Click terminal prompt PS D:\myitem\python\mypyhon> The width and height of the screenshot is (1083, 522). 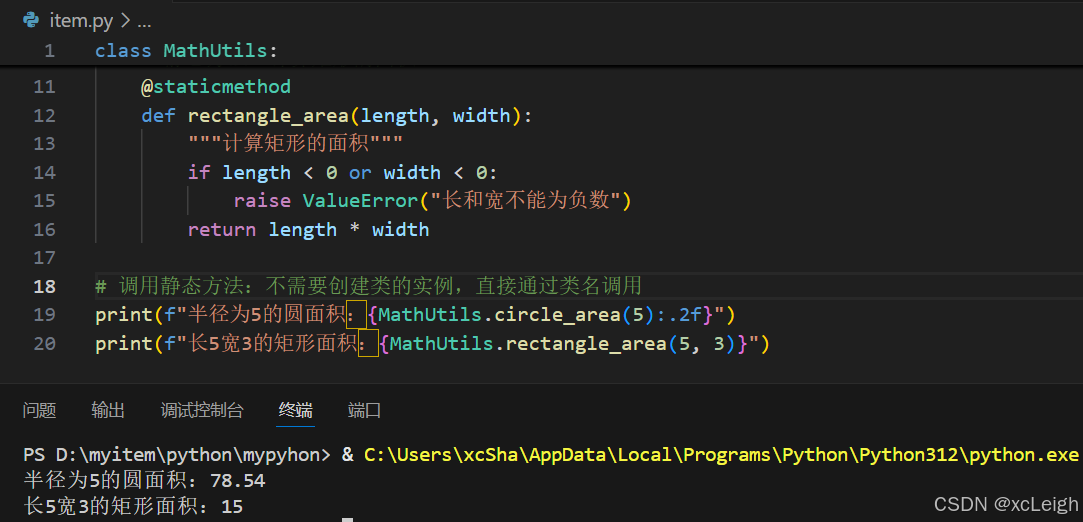[x=177, y=454]
